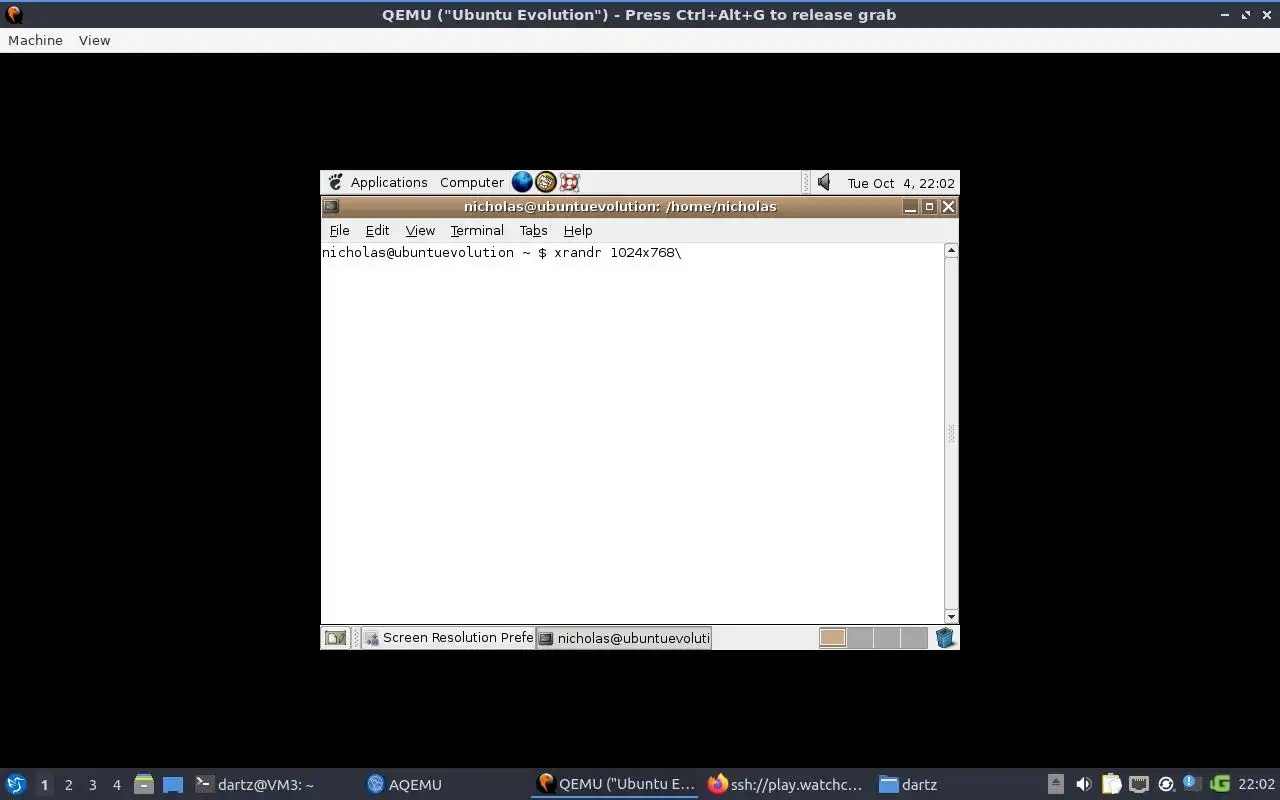The width and height of the screenshot is (1280, 800).
Task: Click the guest clock Tue Oct 4, 22:02
Action: pos(901,183)
